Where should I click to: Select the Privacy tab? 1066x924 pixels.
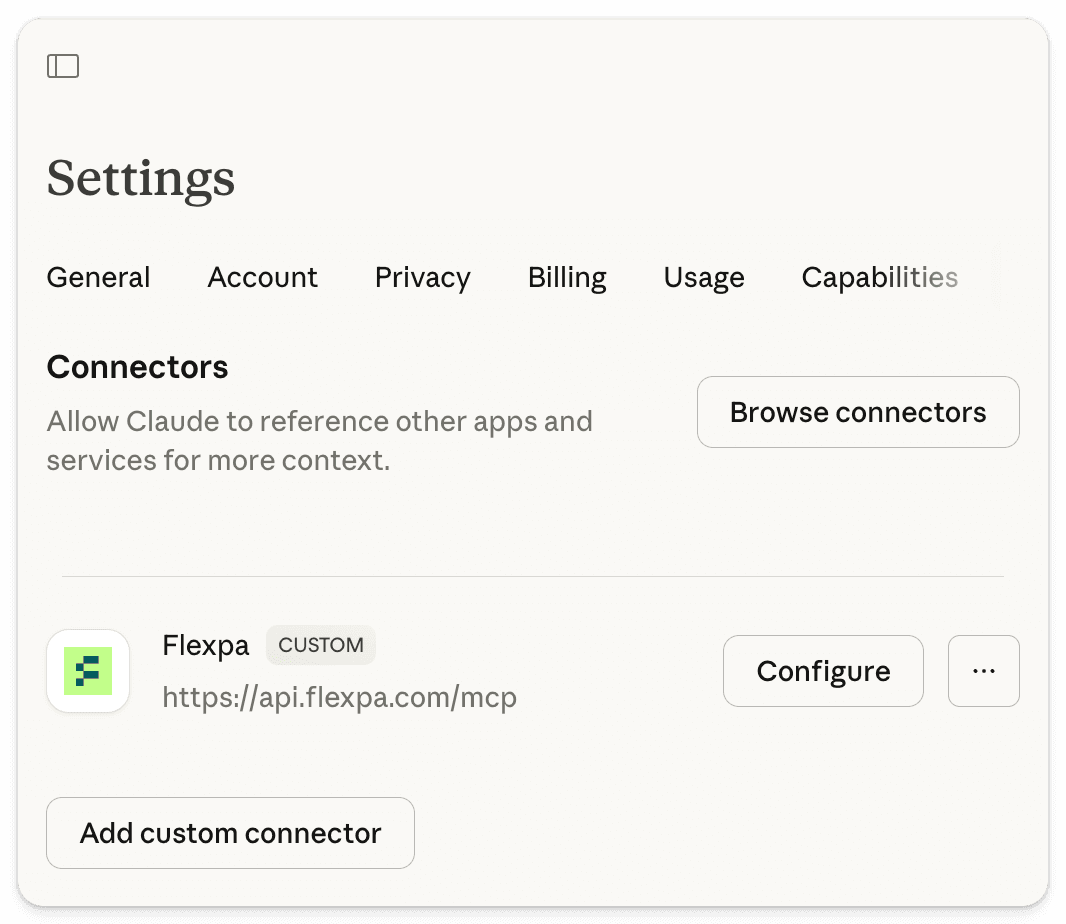[x=422, y=277]
